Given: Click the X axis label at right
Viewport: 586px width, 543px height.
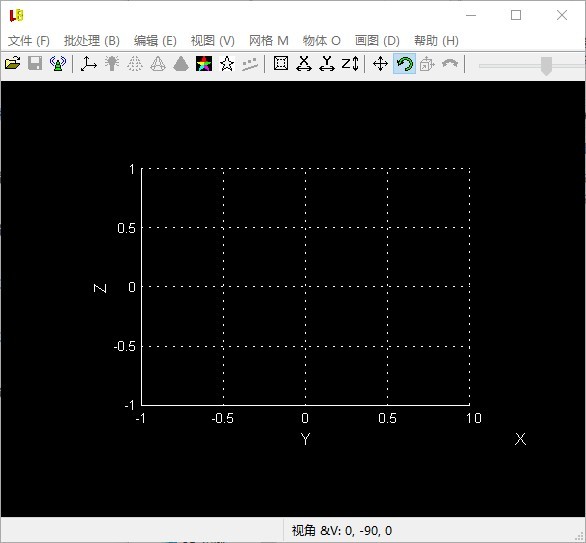Looking at the screenshot, I should [520, 439].
